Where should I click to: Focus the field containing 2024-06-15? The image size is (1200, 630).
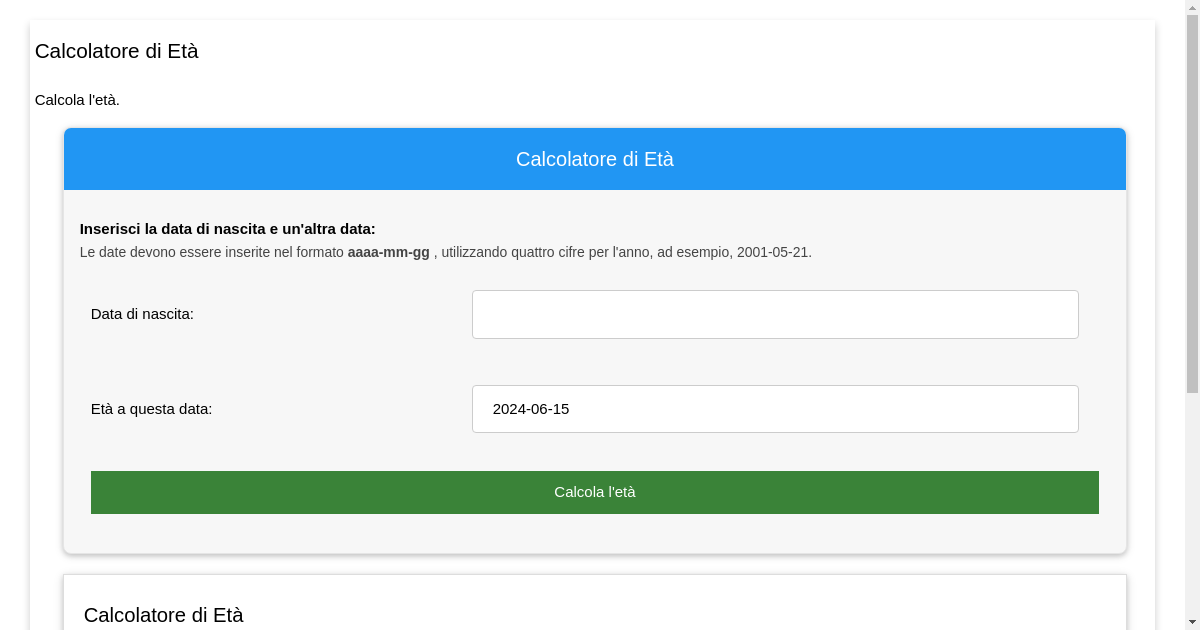[775, 409]
